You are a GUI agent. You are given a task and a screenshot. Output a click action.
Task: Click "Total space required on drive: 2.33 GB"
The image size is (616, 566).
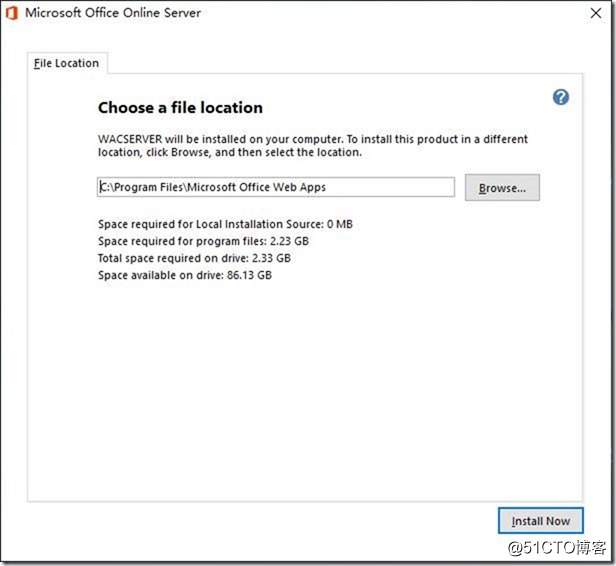[x=194, y=258]
